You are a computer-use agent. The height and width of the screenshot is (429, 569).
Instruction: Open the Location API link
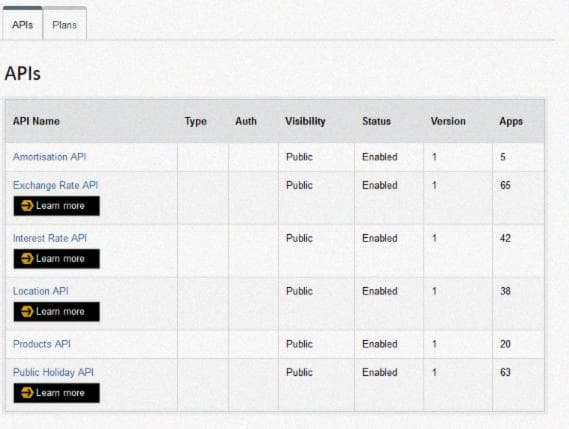(41, 291)
